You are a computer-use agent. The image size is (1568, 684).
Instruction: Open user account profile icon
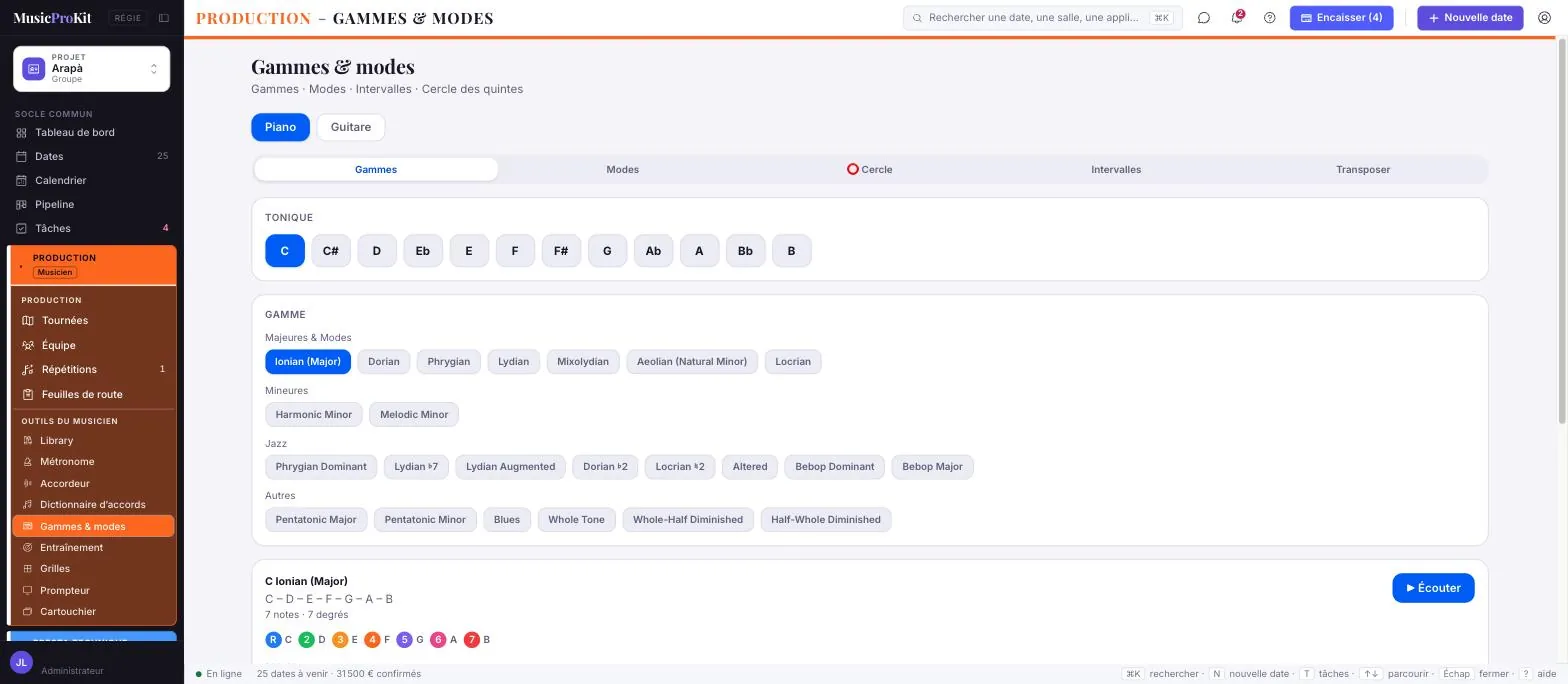coord(1544,18)
